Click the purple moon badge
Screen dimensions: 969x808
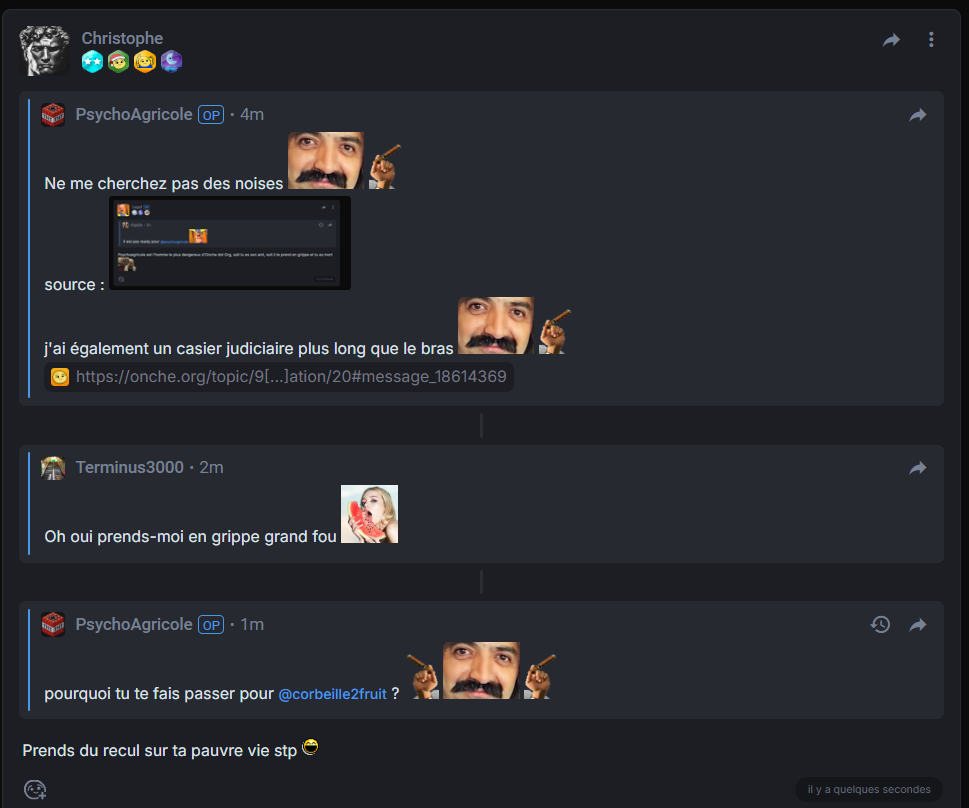coord(171,62)
